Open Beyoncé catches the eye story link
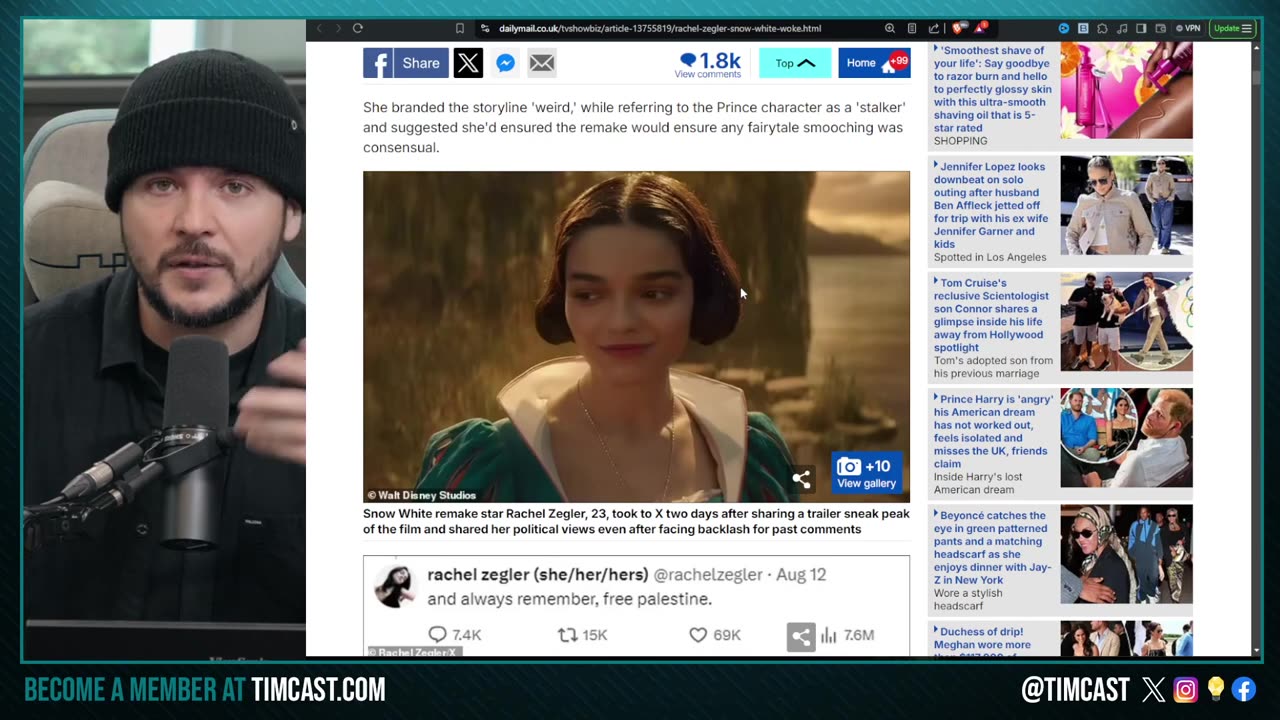Image resolution: width=1280 pixels, height=720 pixels. pos(992,547)
